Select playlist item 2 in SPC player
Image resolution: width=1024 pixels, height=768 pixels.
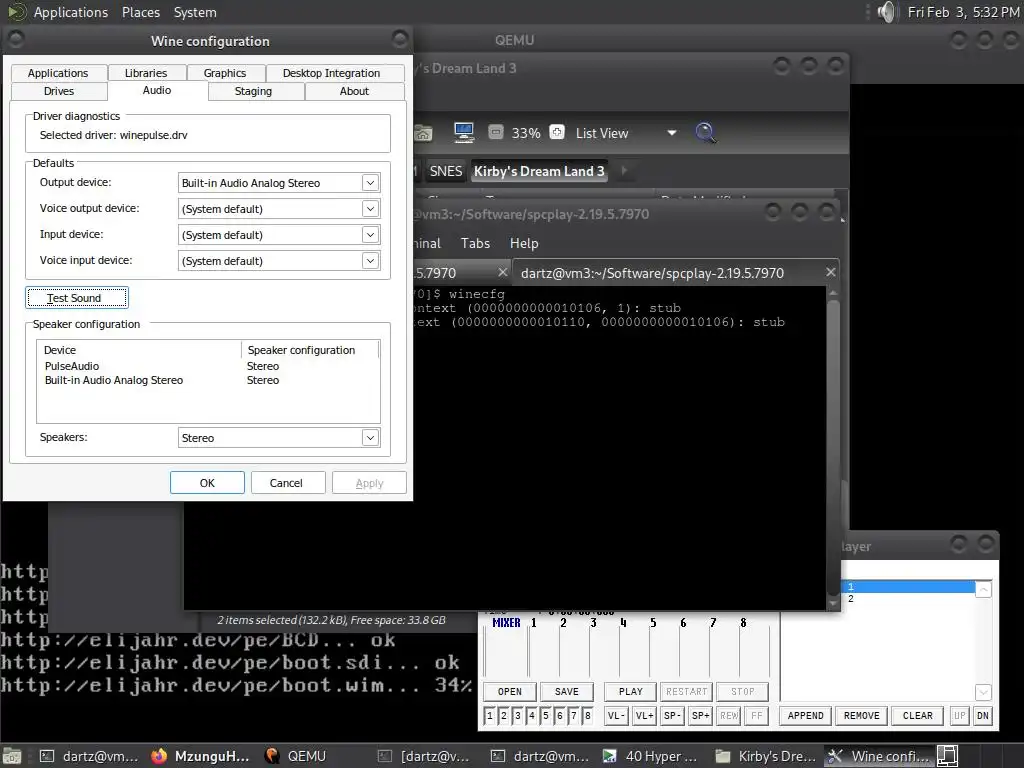click(910, 599)
